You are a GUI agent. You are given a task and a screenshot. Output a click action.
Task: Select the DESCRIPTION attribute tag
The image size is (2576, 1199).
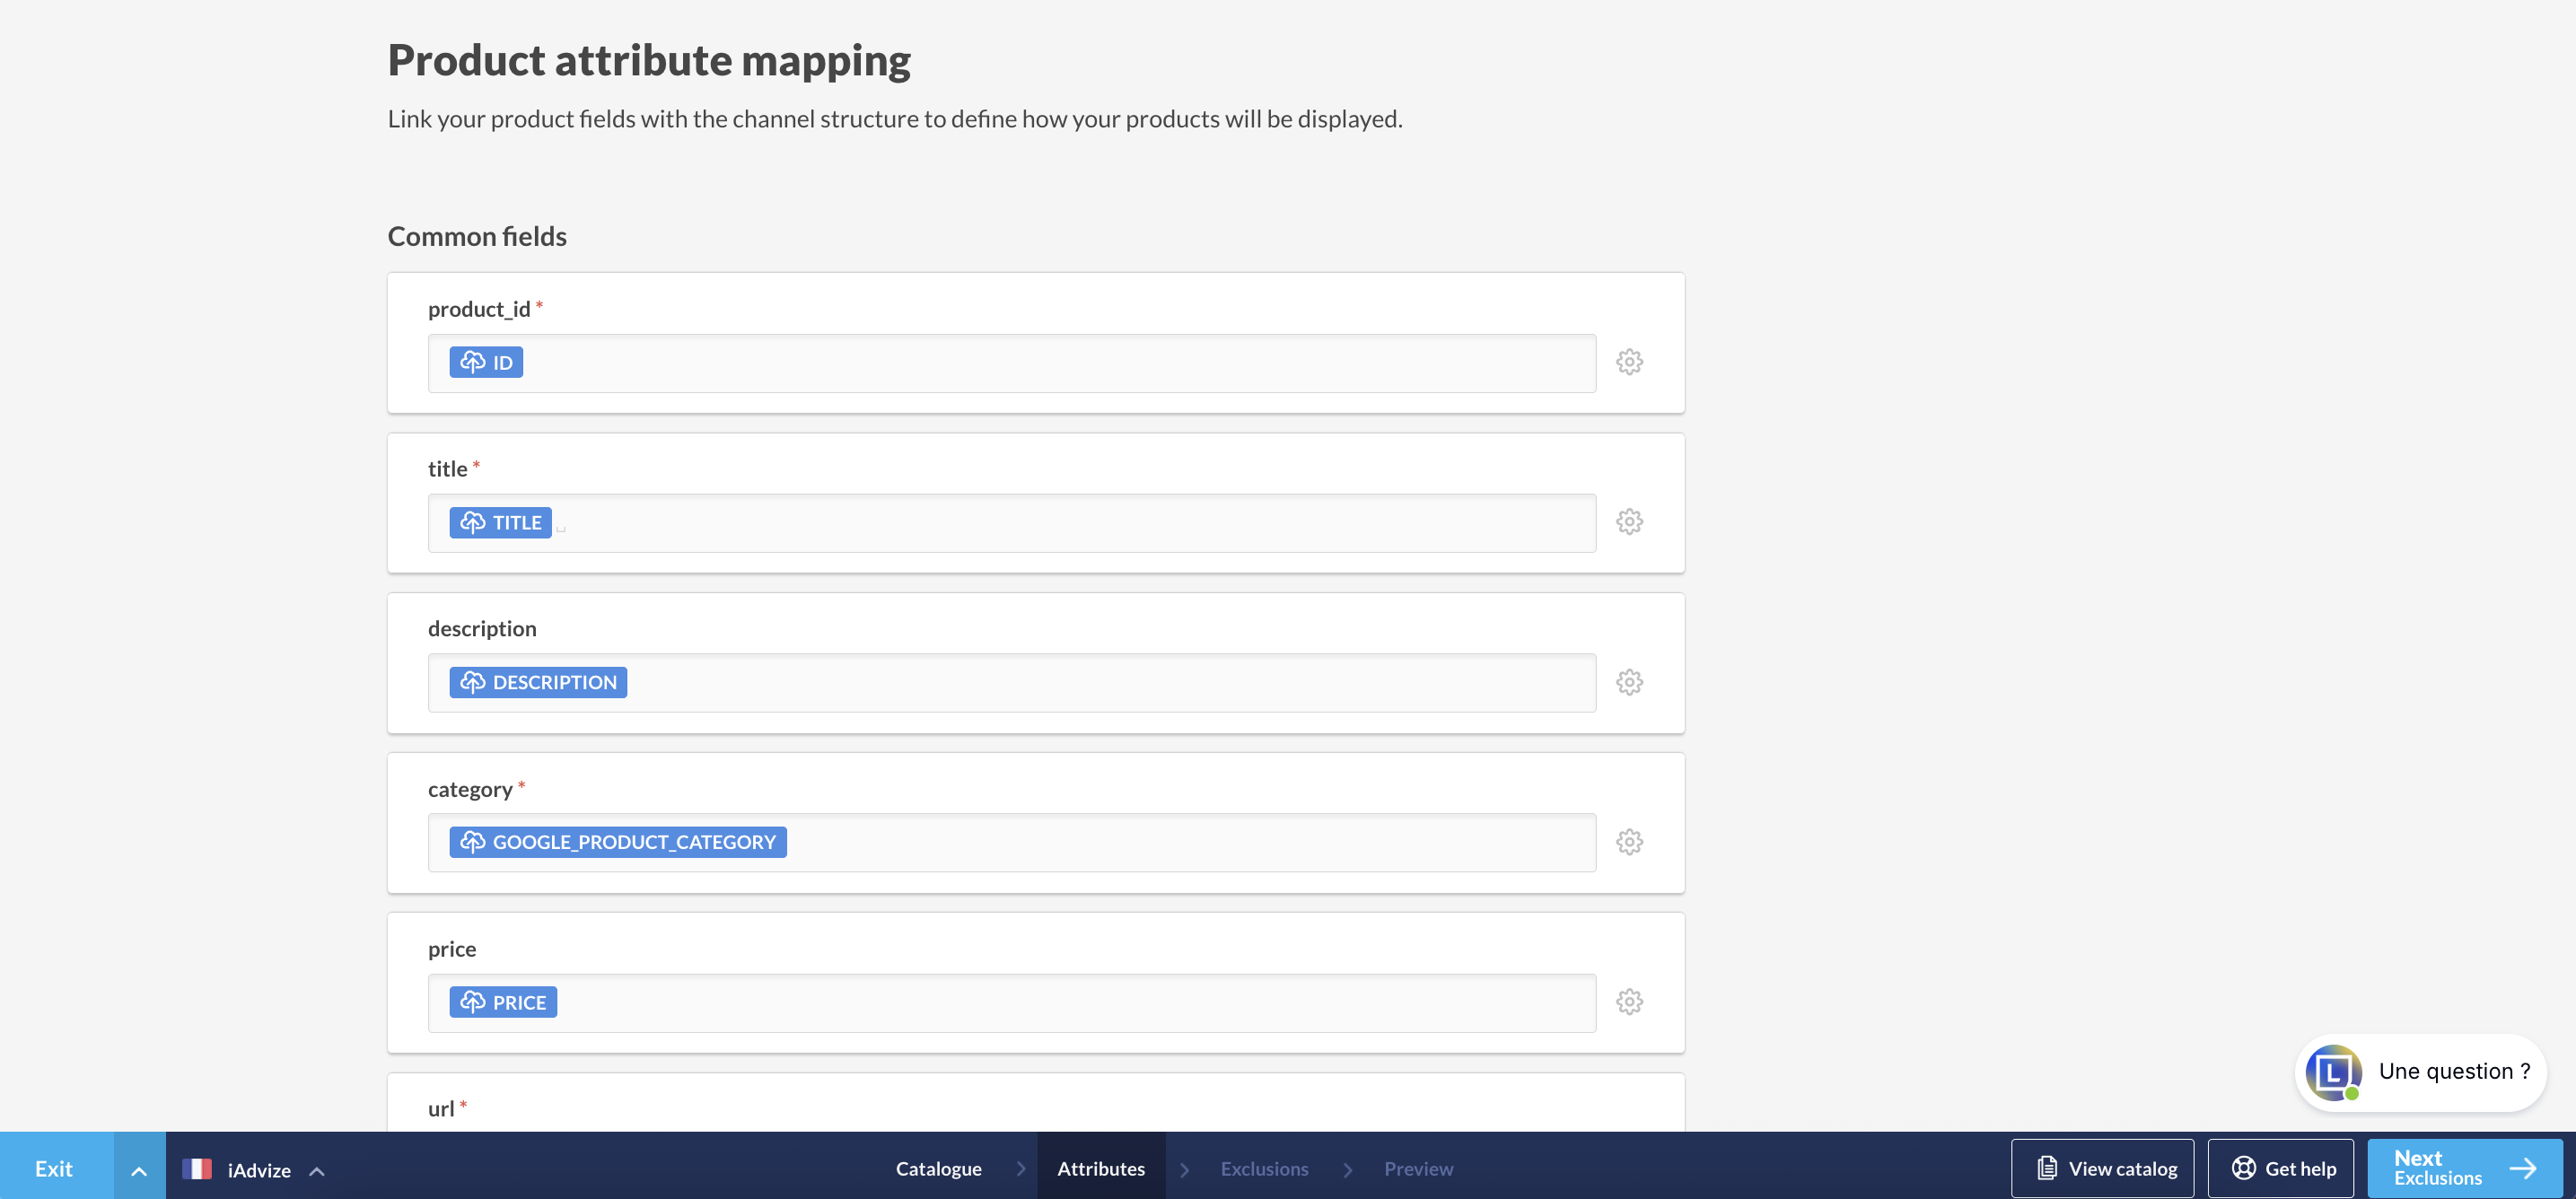pyautogui.click(x=538, y=682)
